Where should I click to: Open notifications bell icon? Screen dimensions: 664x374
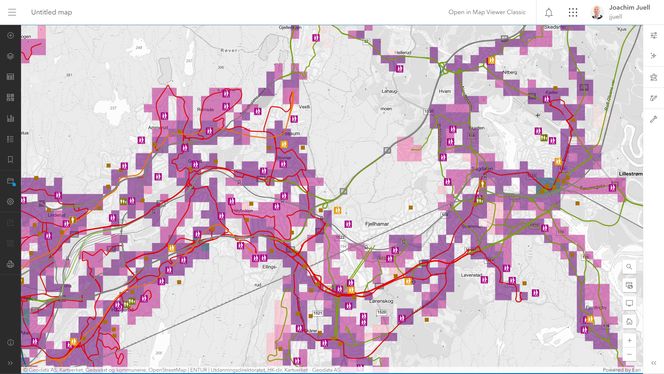[549, 12]
